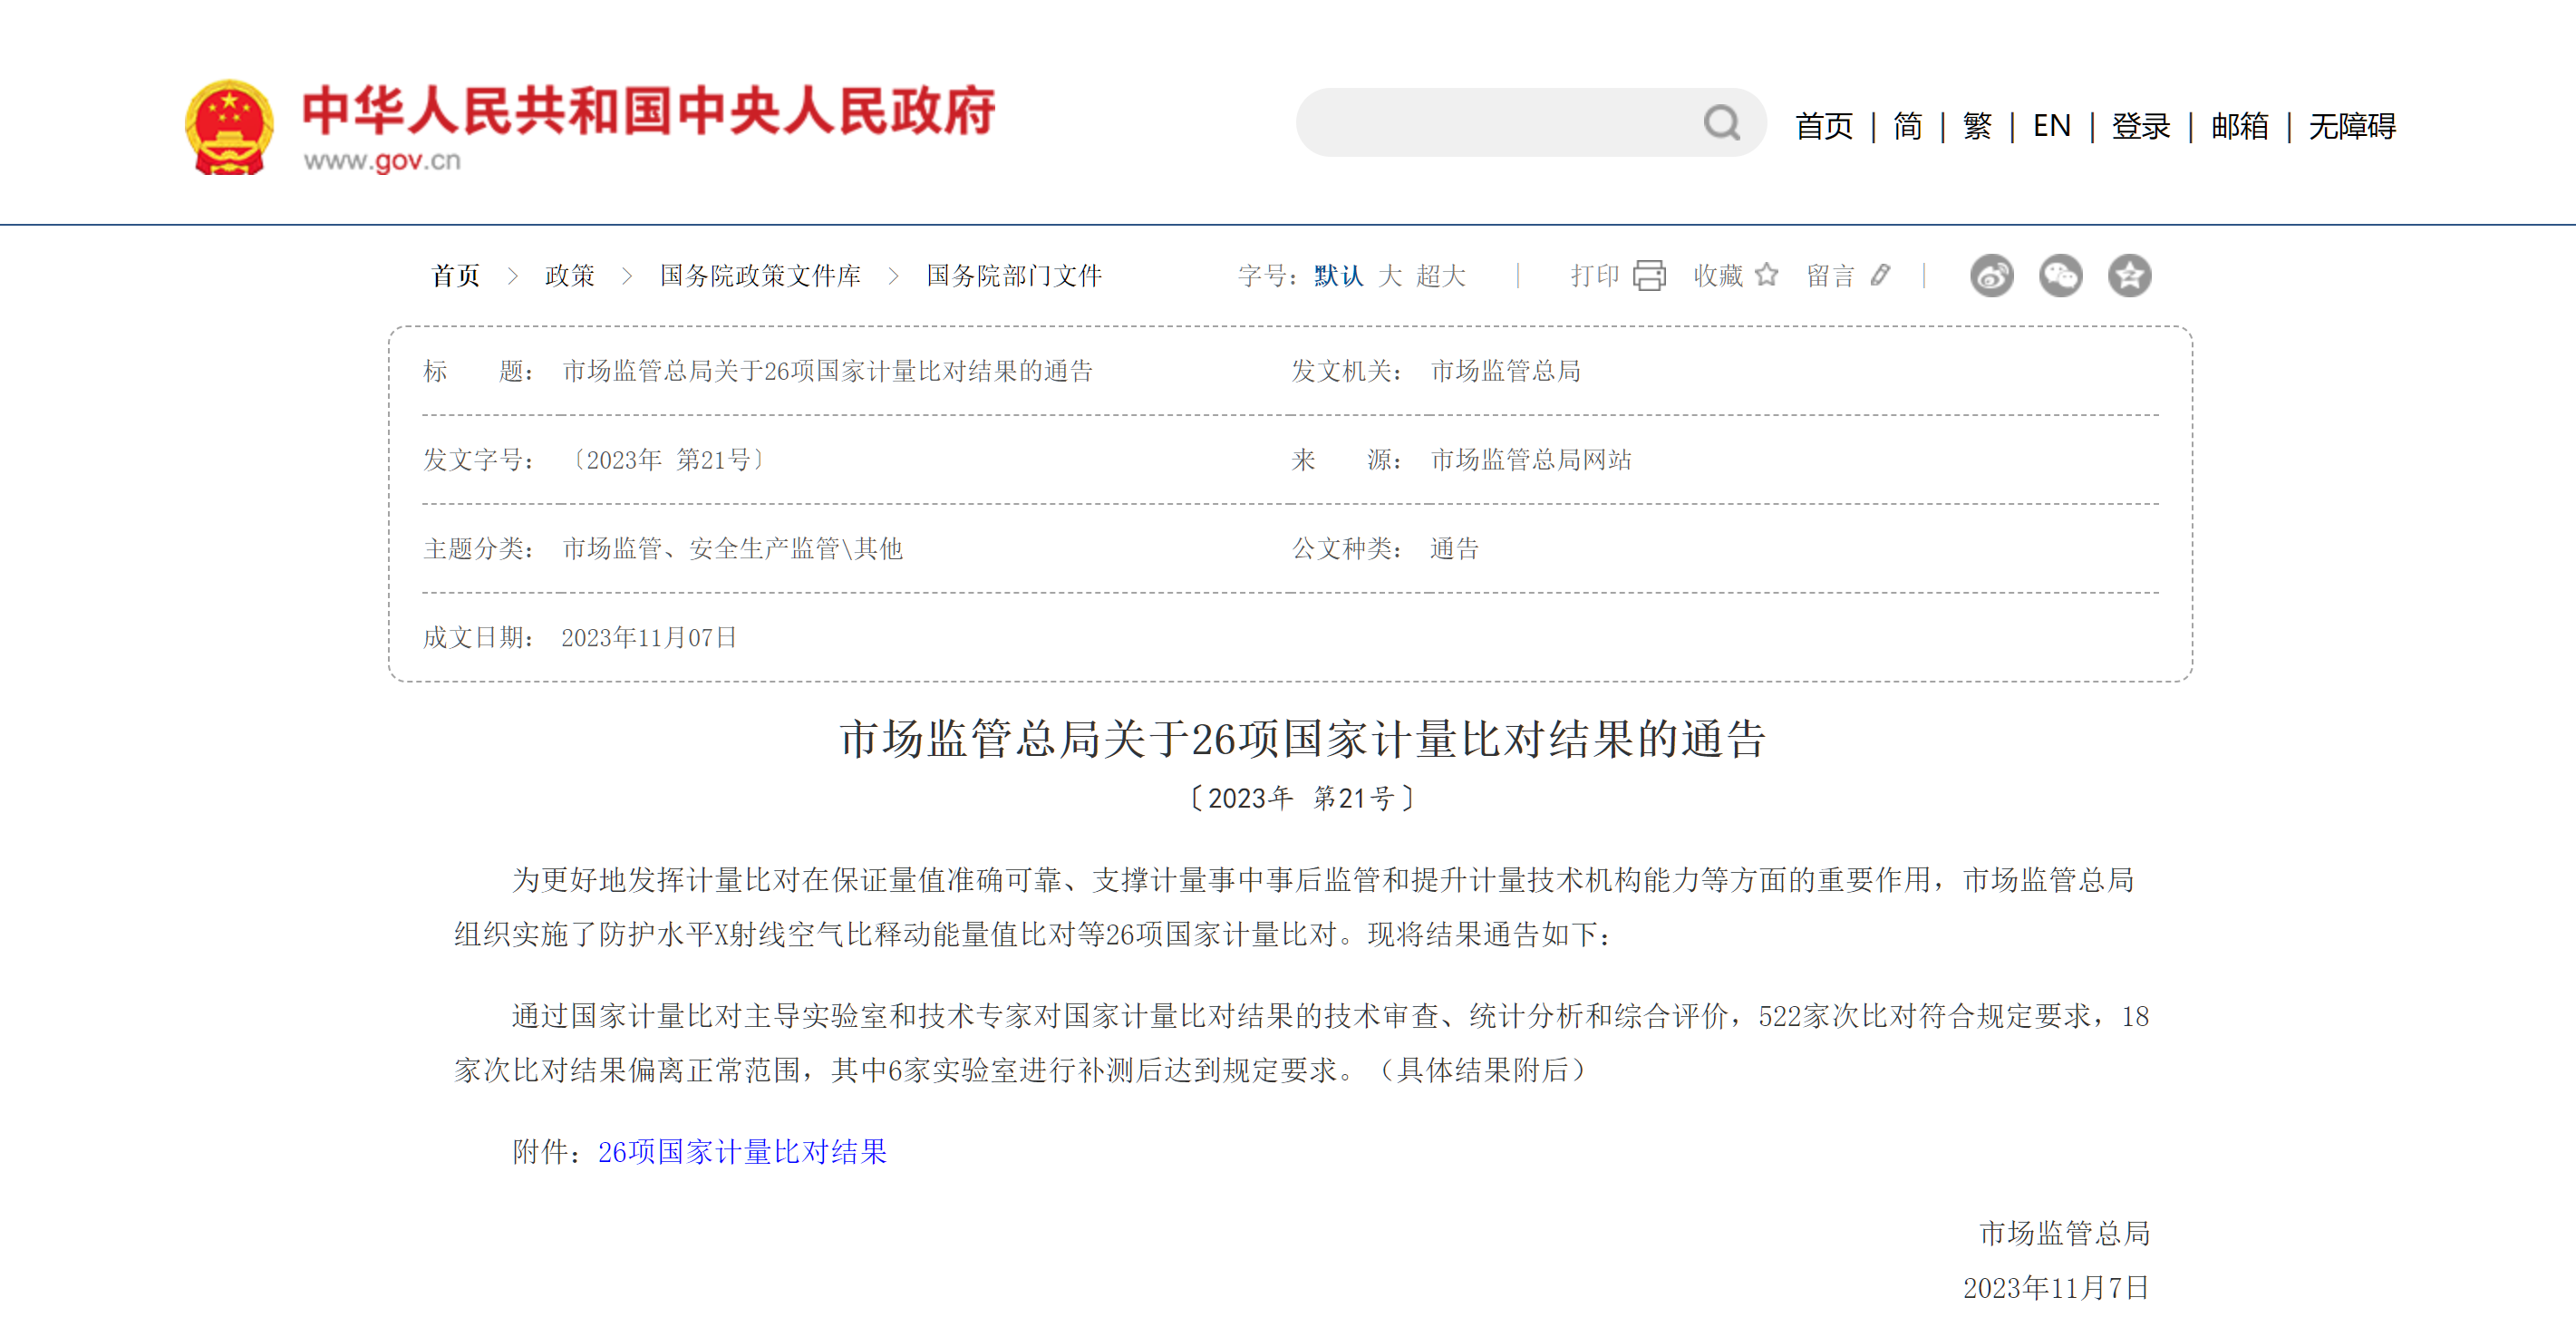Switch font size to 超大

pos(1440,275)
